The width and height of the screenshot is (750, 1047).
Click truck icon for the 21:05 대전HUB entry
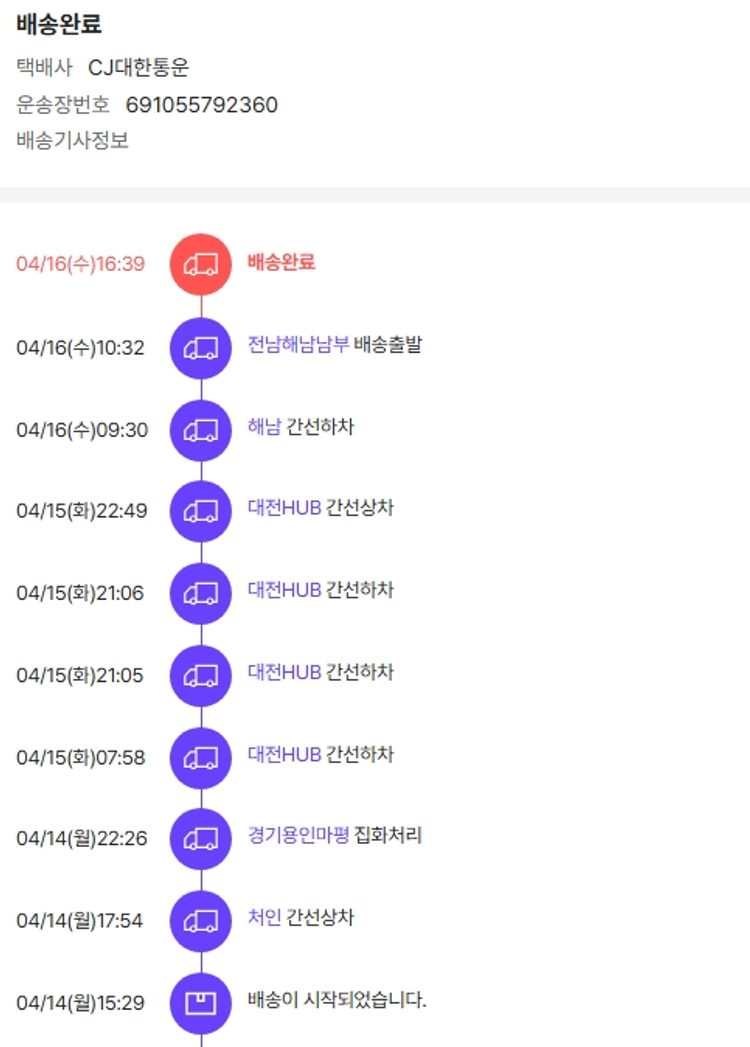201,675
